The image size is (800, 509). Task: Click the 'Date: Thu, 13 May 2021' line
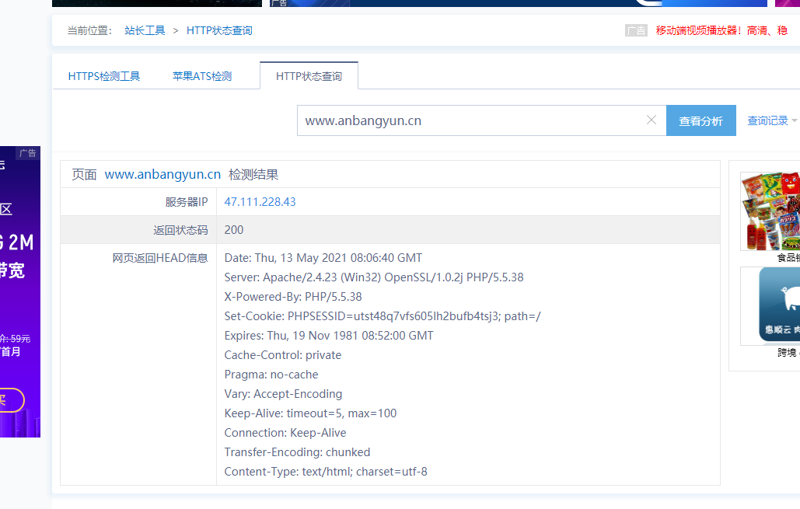323,258
